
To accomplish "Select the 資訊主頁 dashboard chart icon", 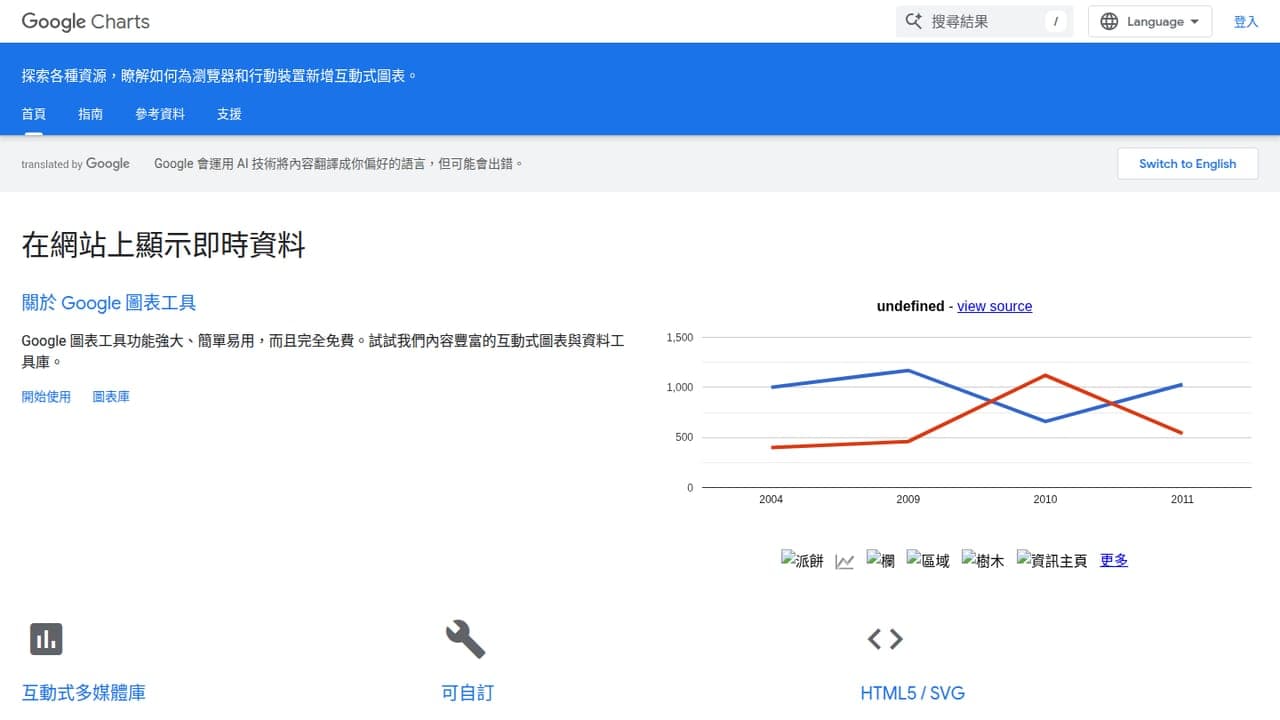I will pos(1051,561).
